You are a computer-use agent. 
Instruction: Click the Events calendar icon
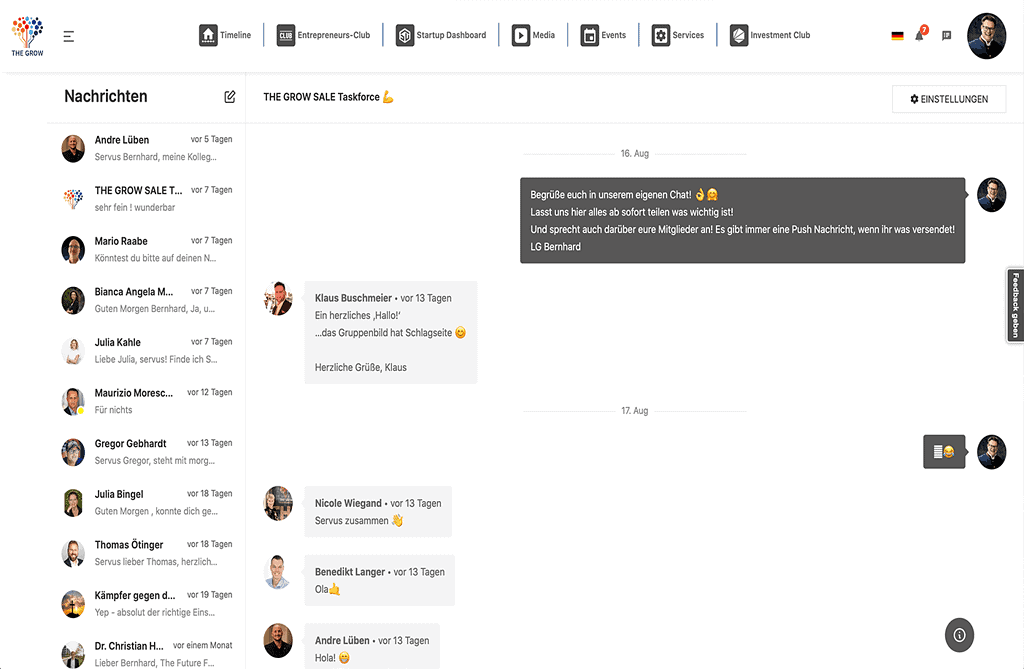pyautogui.click(x=590, y=35)
